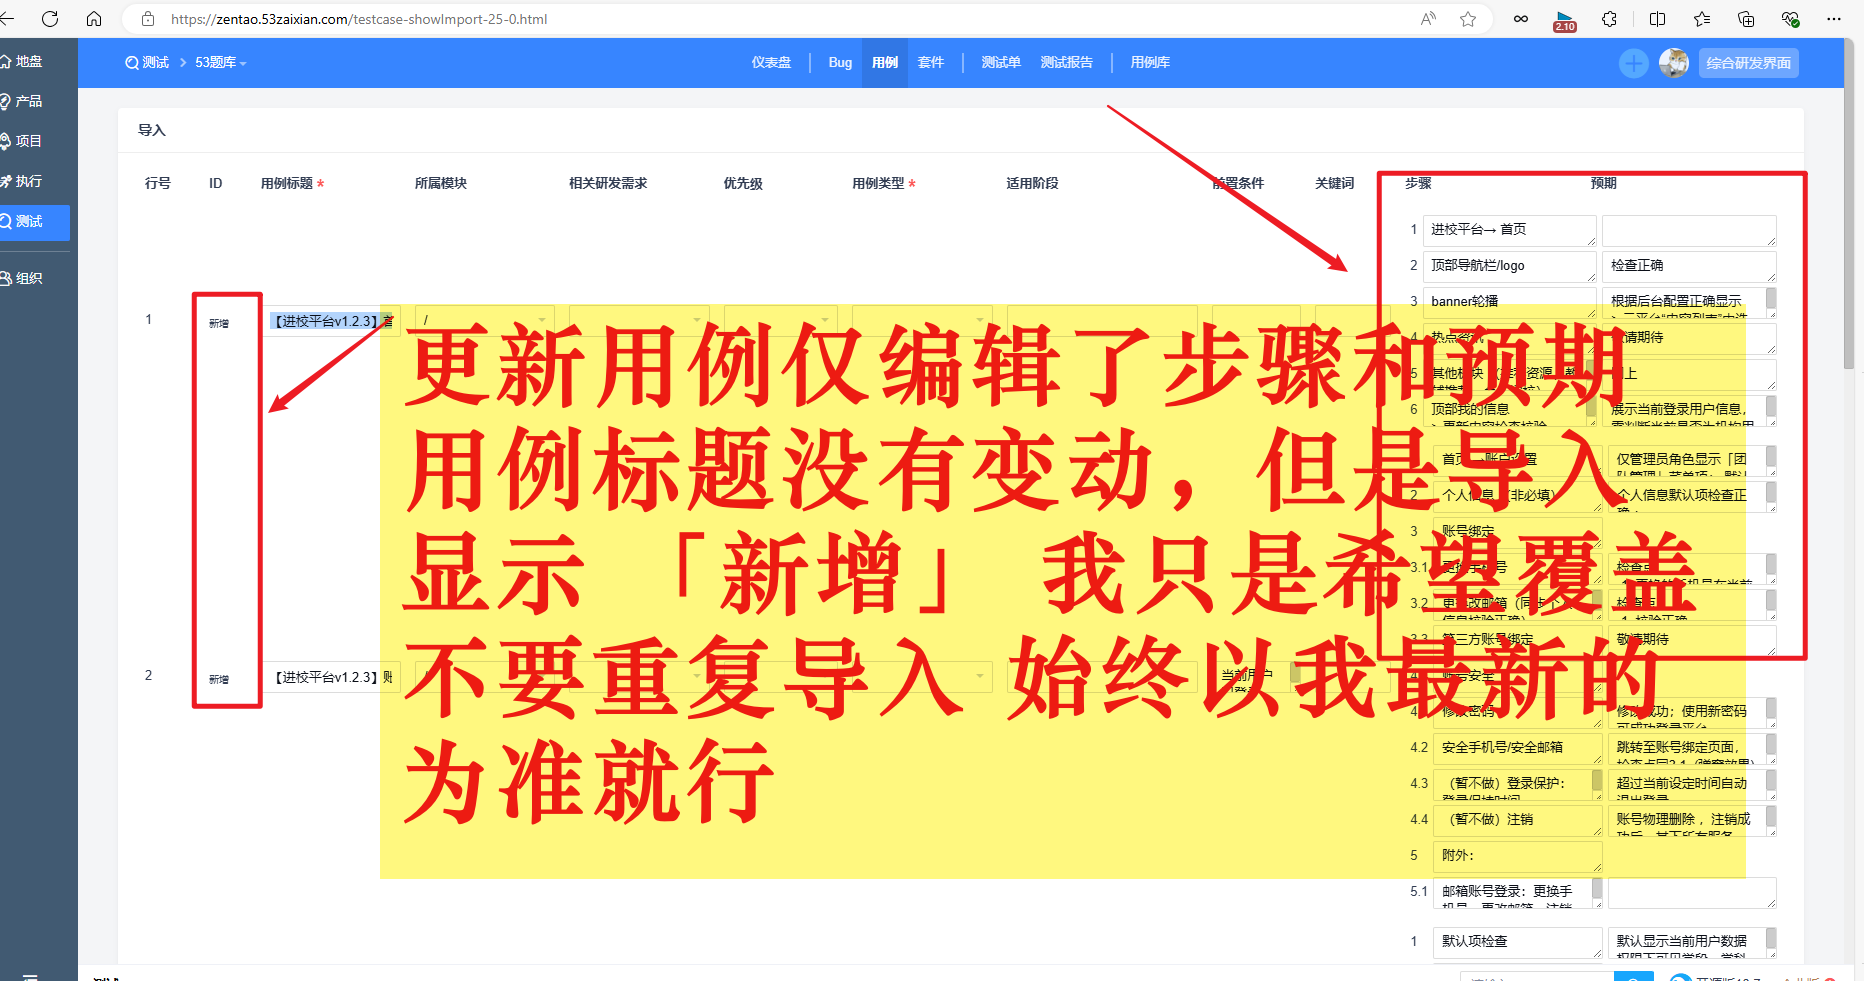Image resolution: width=1864 pixels, height=981 pixels.
Task: Refresh the browser page
Action: 50,19
